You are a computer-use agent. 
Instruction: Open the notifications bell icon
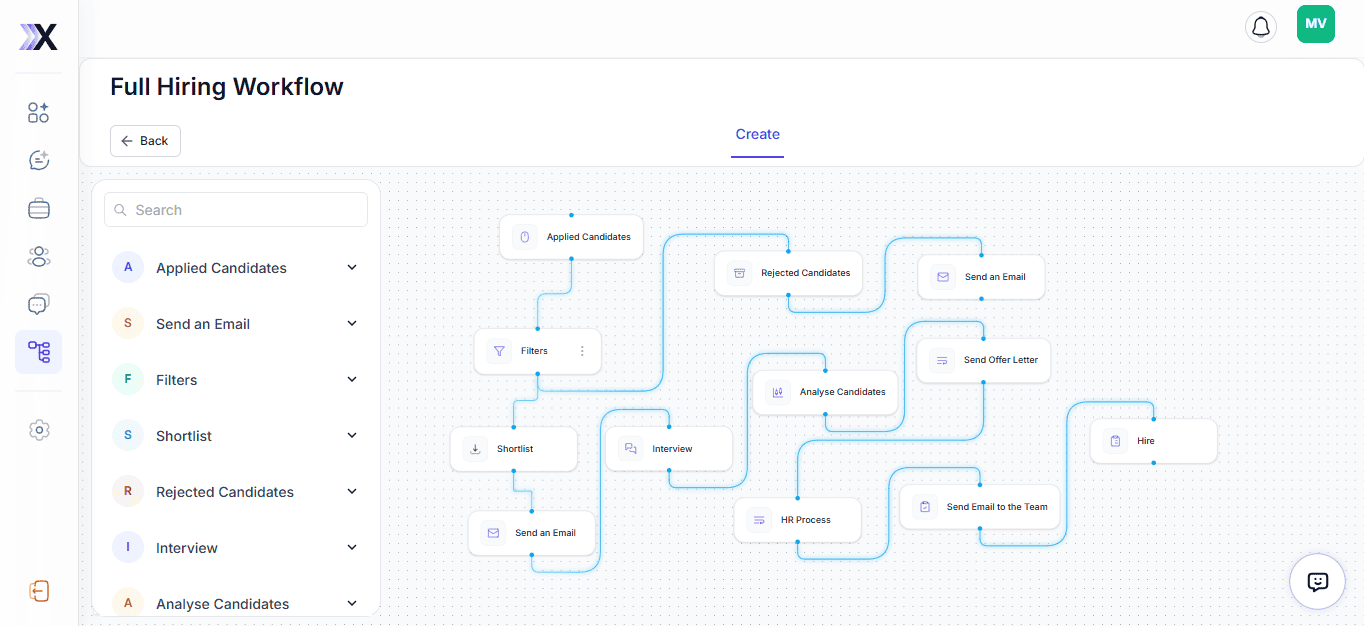tap(1261, 26)
